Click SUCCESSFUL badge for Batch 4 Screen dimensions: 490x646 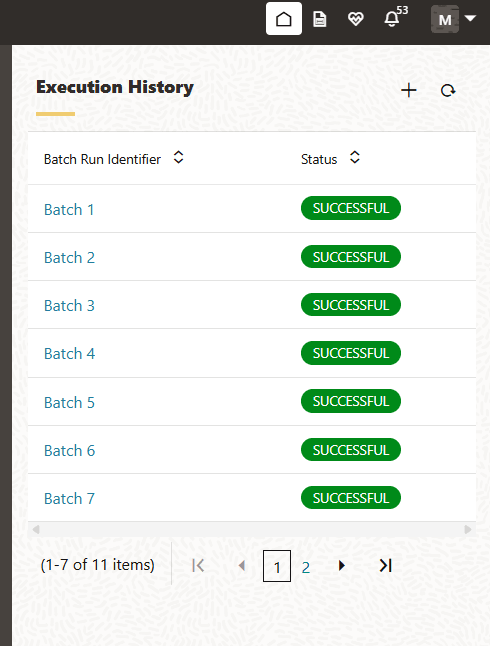[351, 353]
